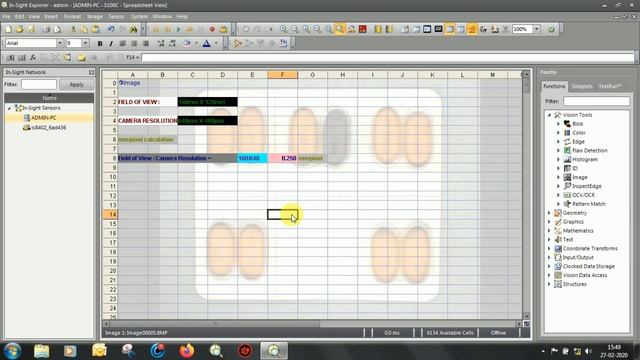640x360 pixels.
Task: Click the In-Sight Network filter field
Action: [39, 84]
